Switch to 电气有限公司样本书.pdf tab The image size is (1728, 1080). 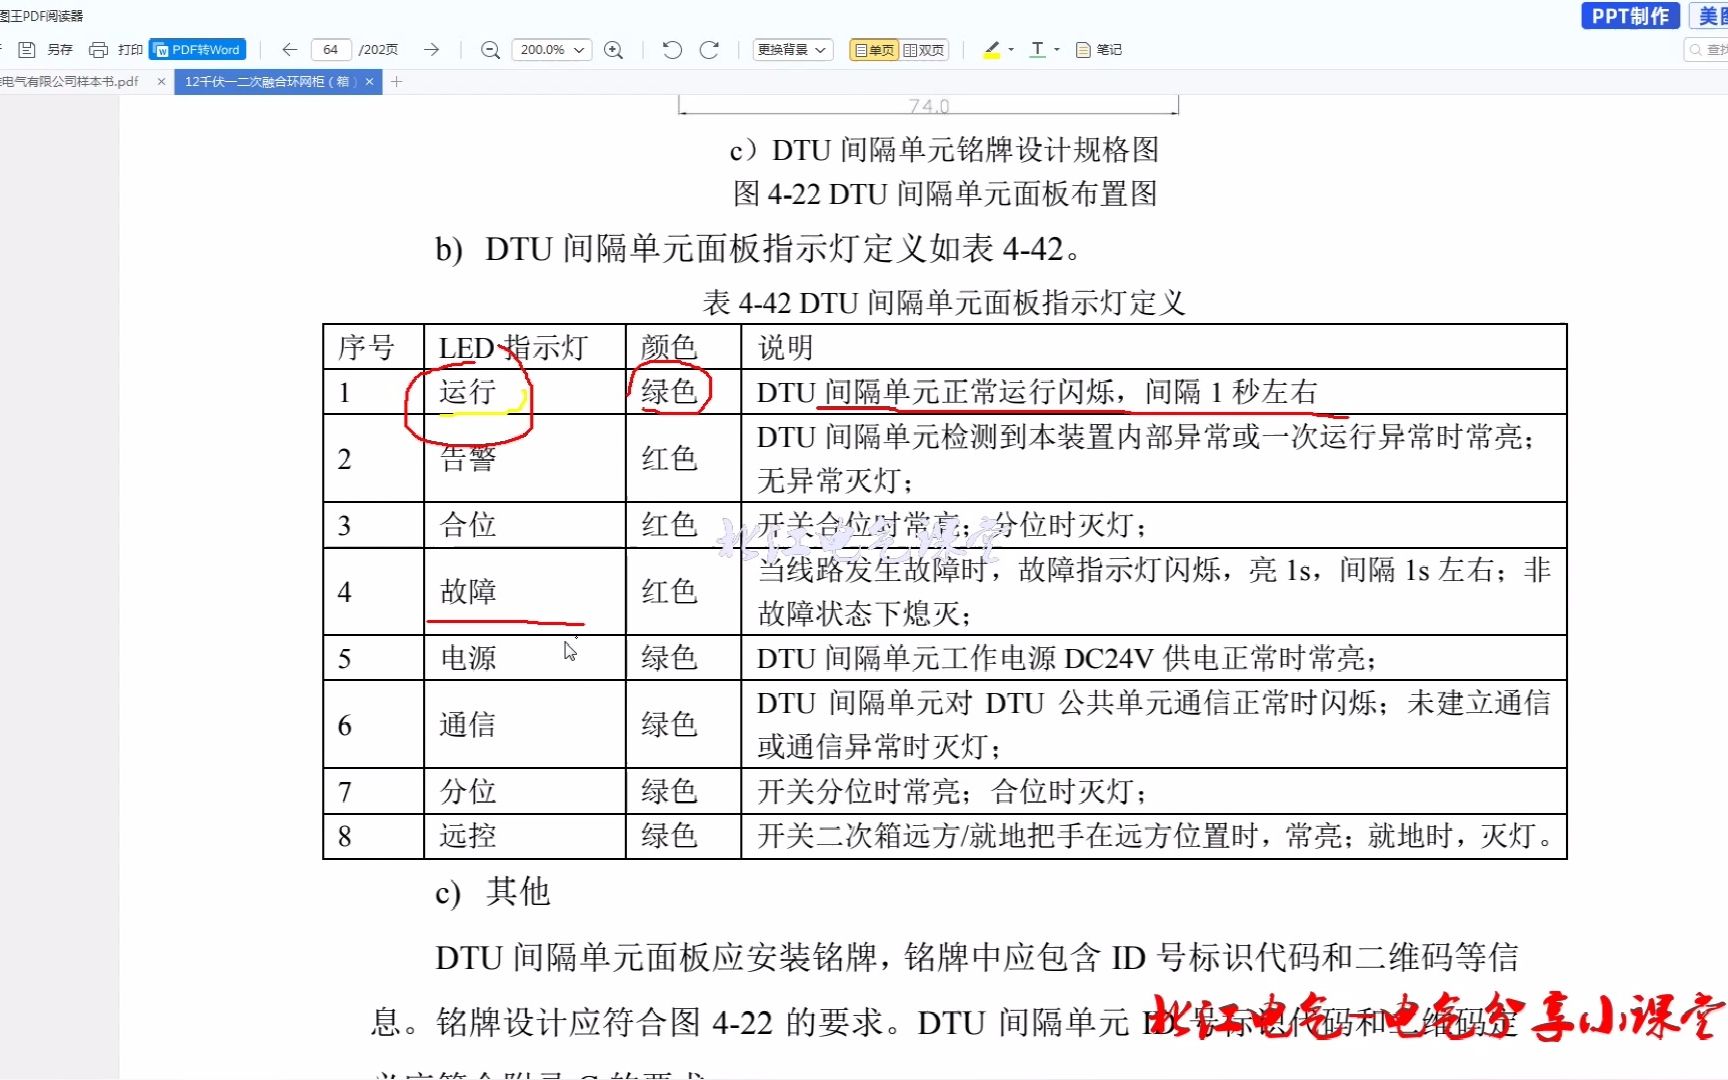coord(70,81)
